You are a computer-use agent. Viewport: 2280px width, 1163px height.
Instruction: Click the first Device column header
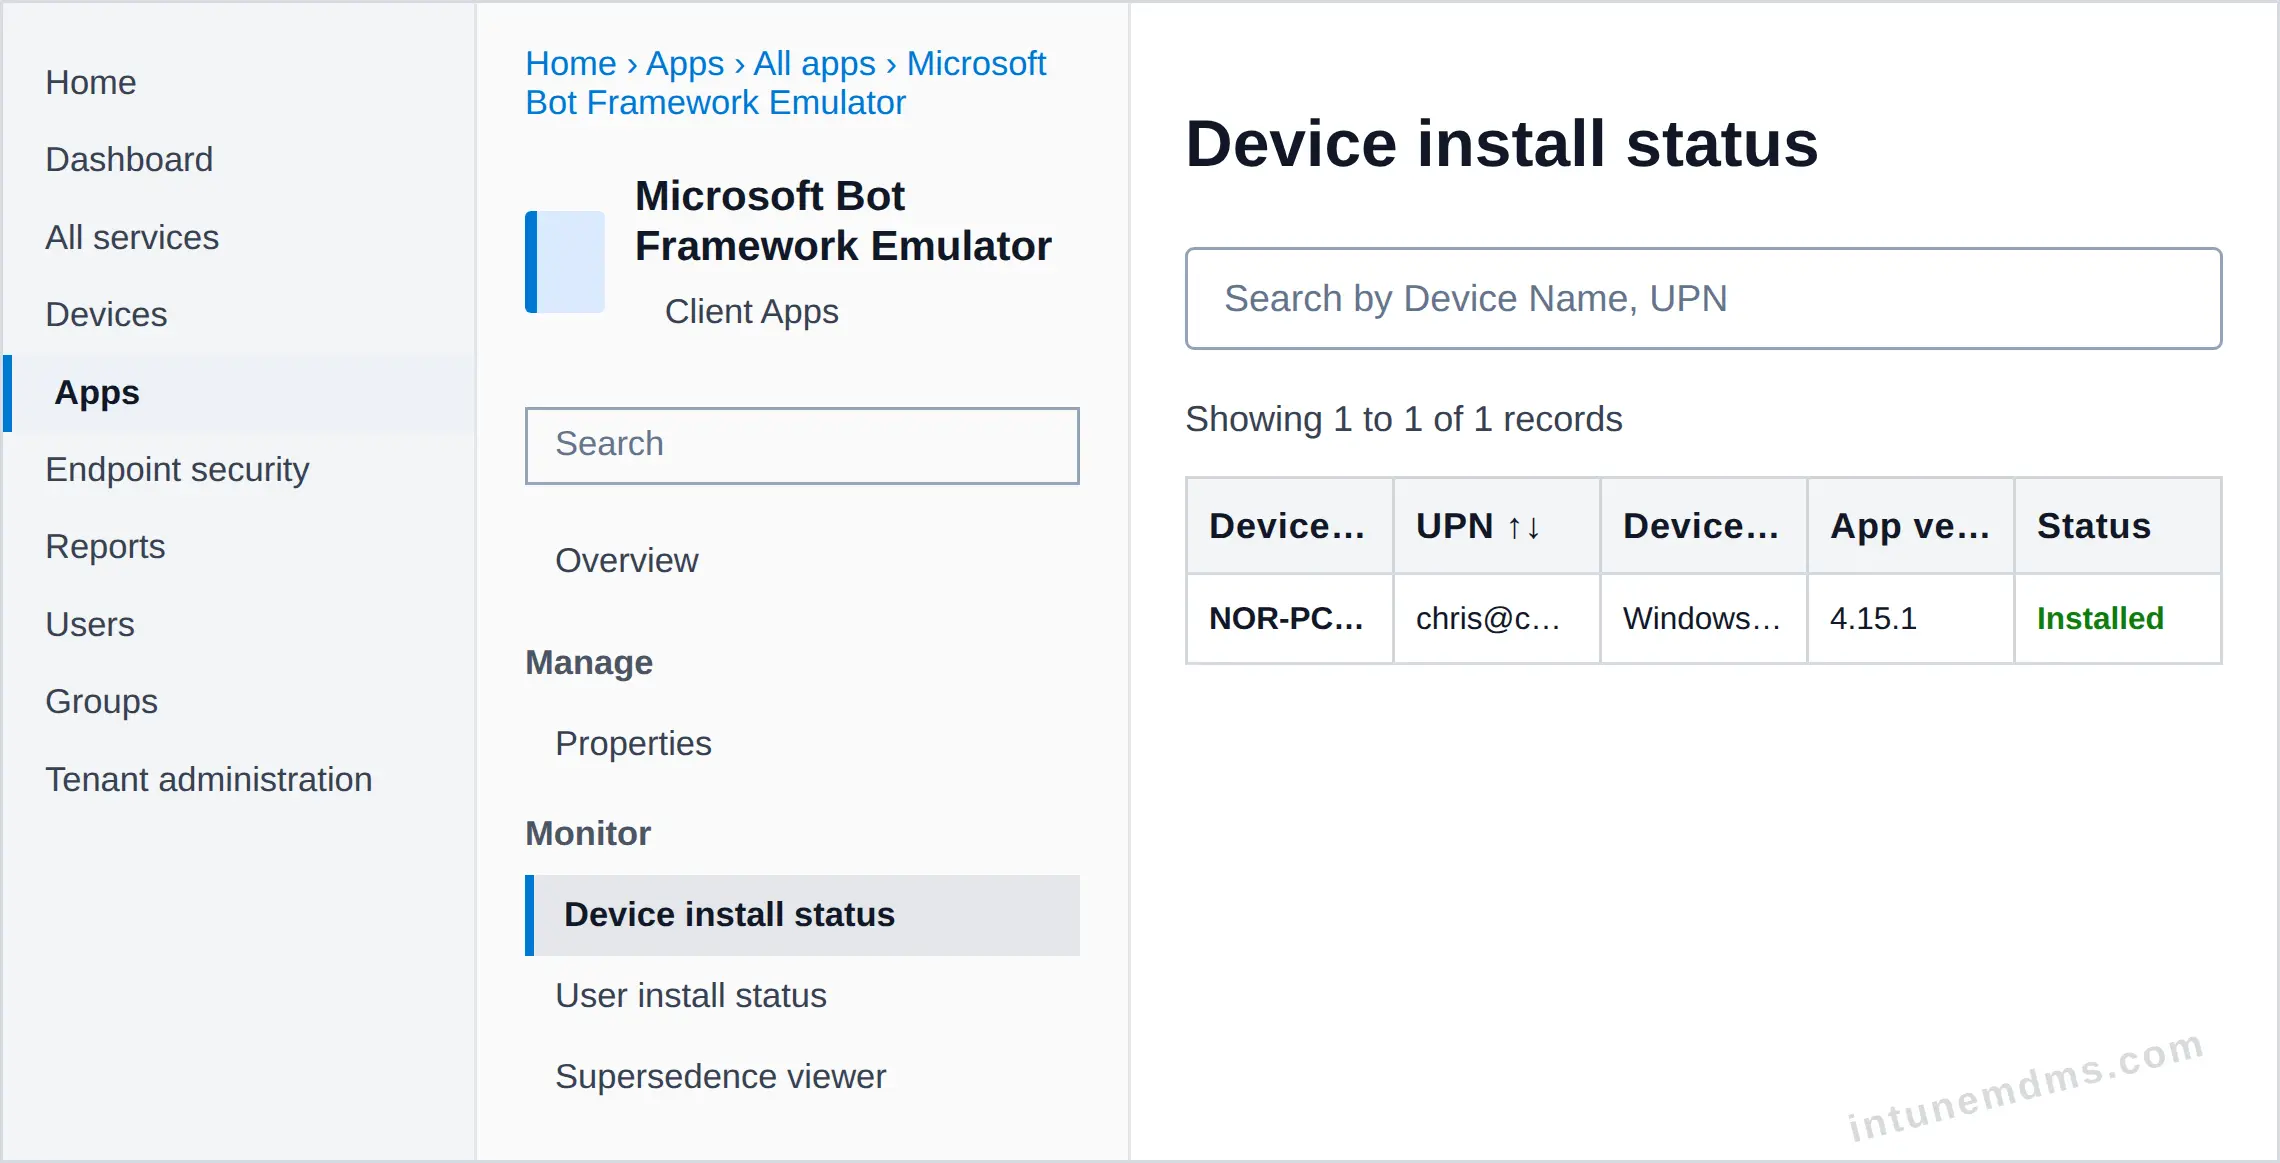[1289, 526]
